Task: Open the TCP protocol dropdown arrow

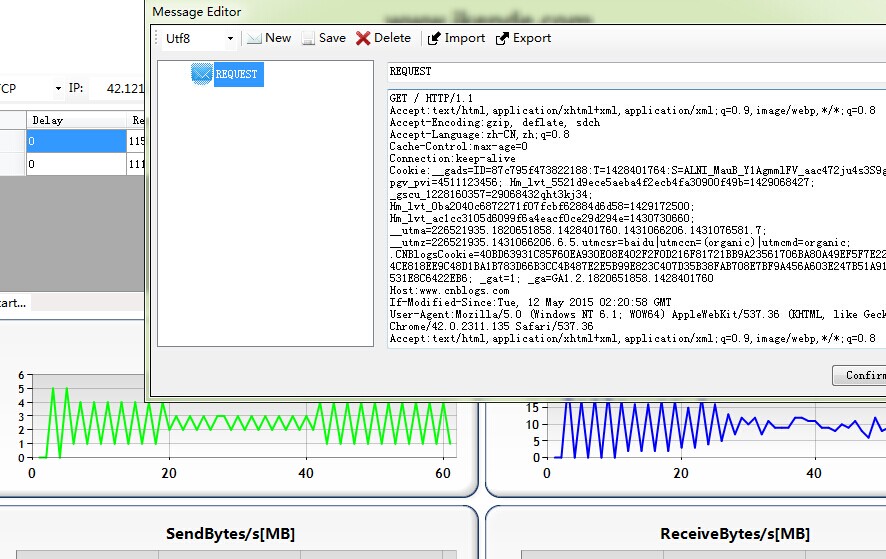Action: tap(58, 89)
